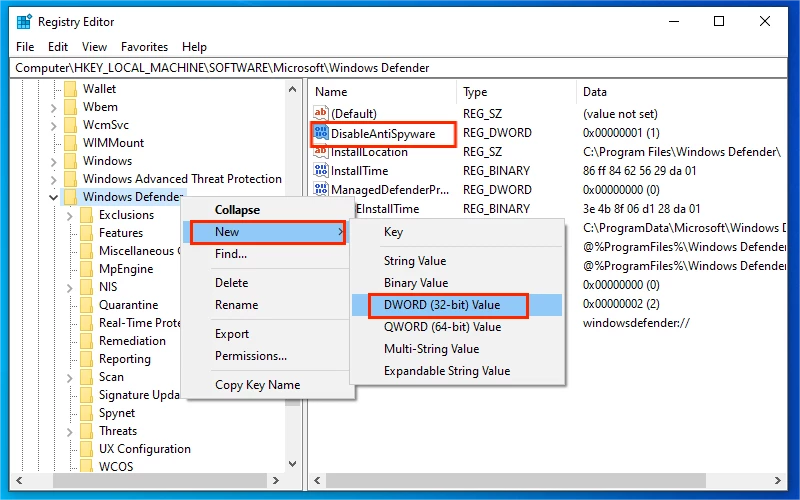
Task: Click the Spynet folder icon
Action: point(86,413)
